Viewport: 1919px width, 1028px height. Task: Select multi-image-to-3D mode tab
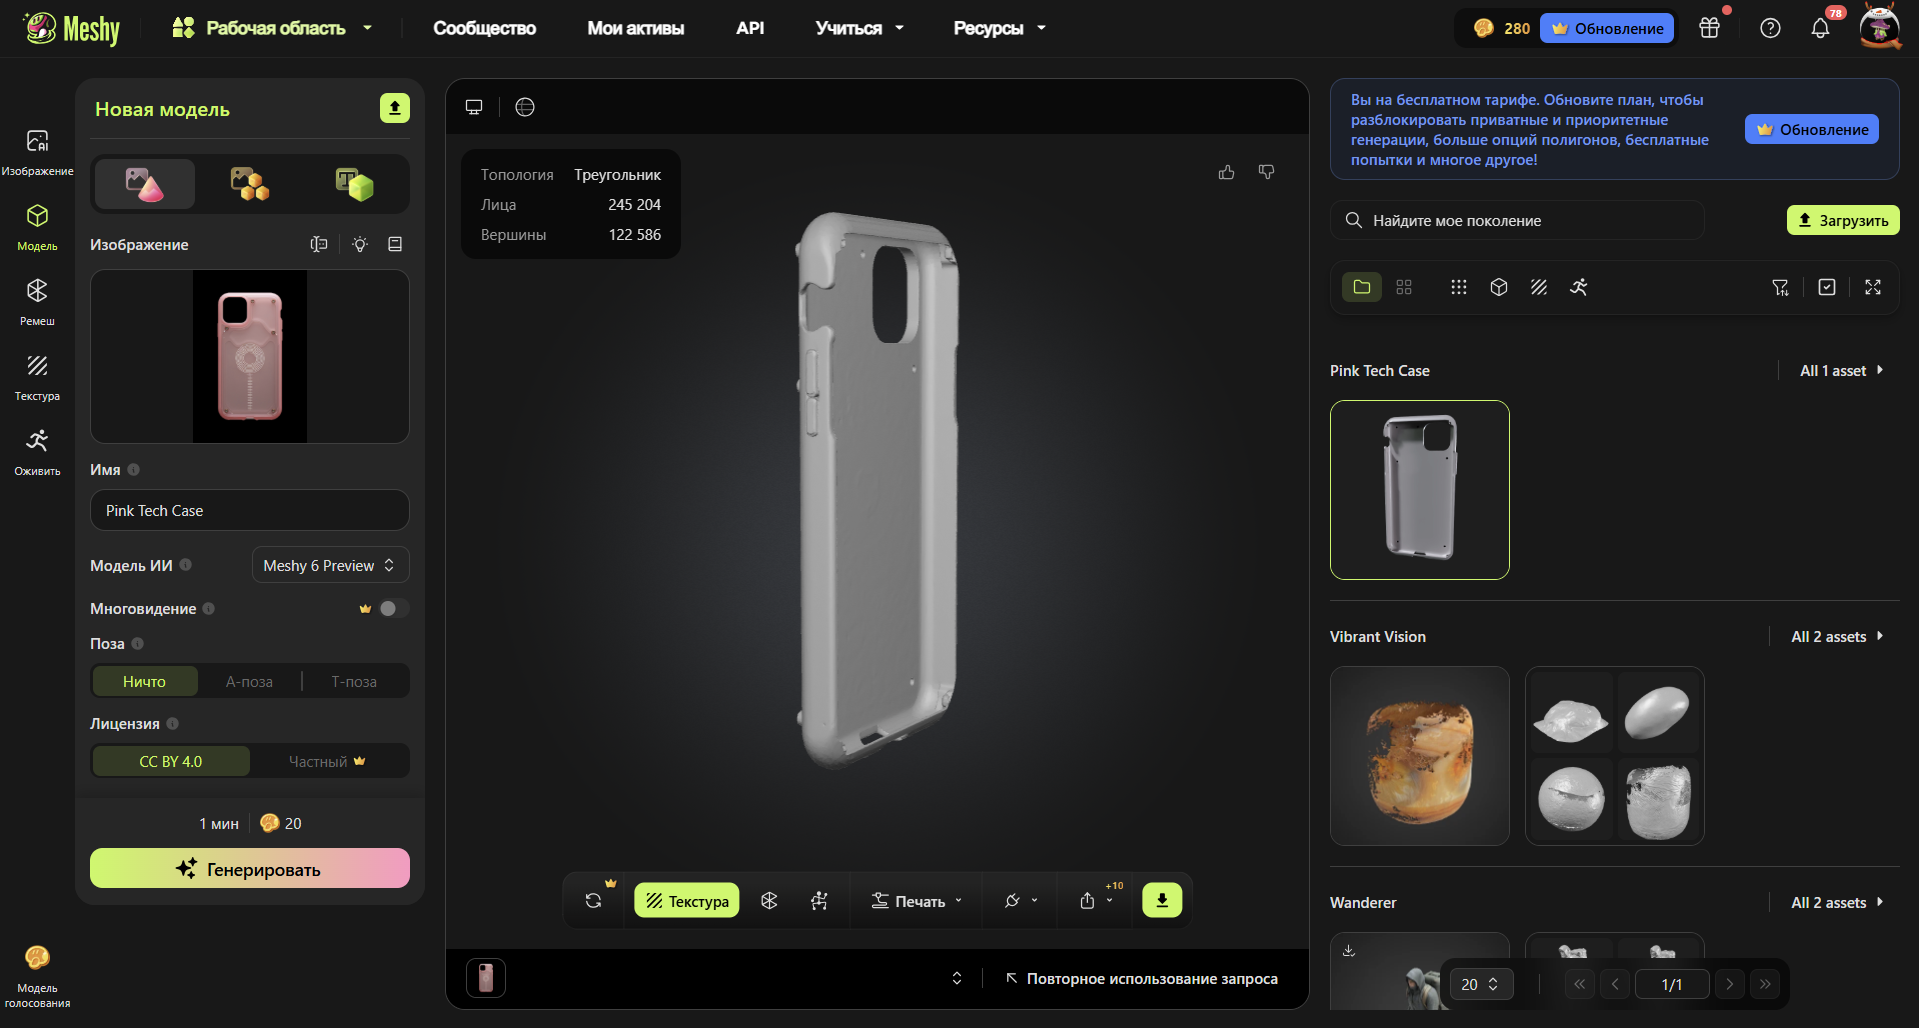pyautogui.click(x=250, y=184)
